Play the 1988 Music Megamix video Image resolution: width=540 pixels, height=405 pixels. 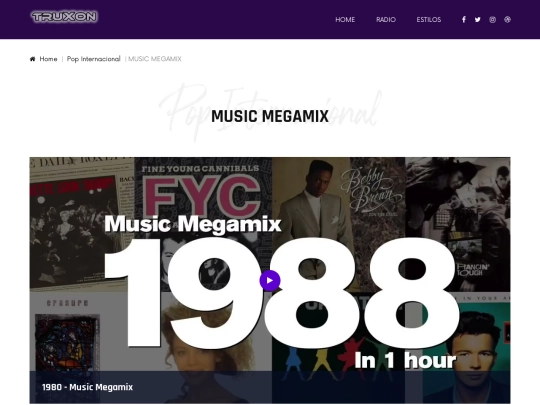[270, 280]
